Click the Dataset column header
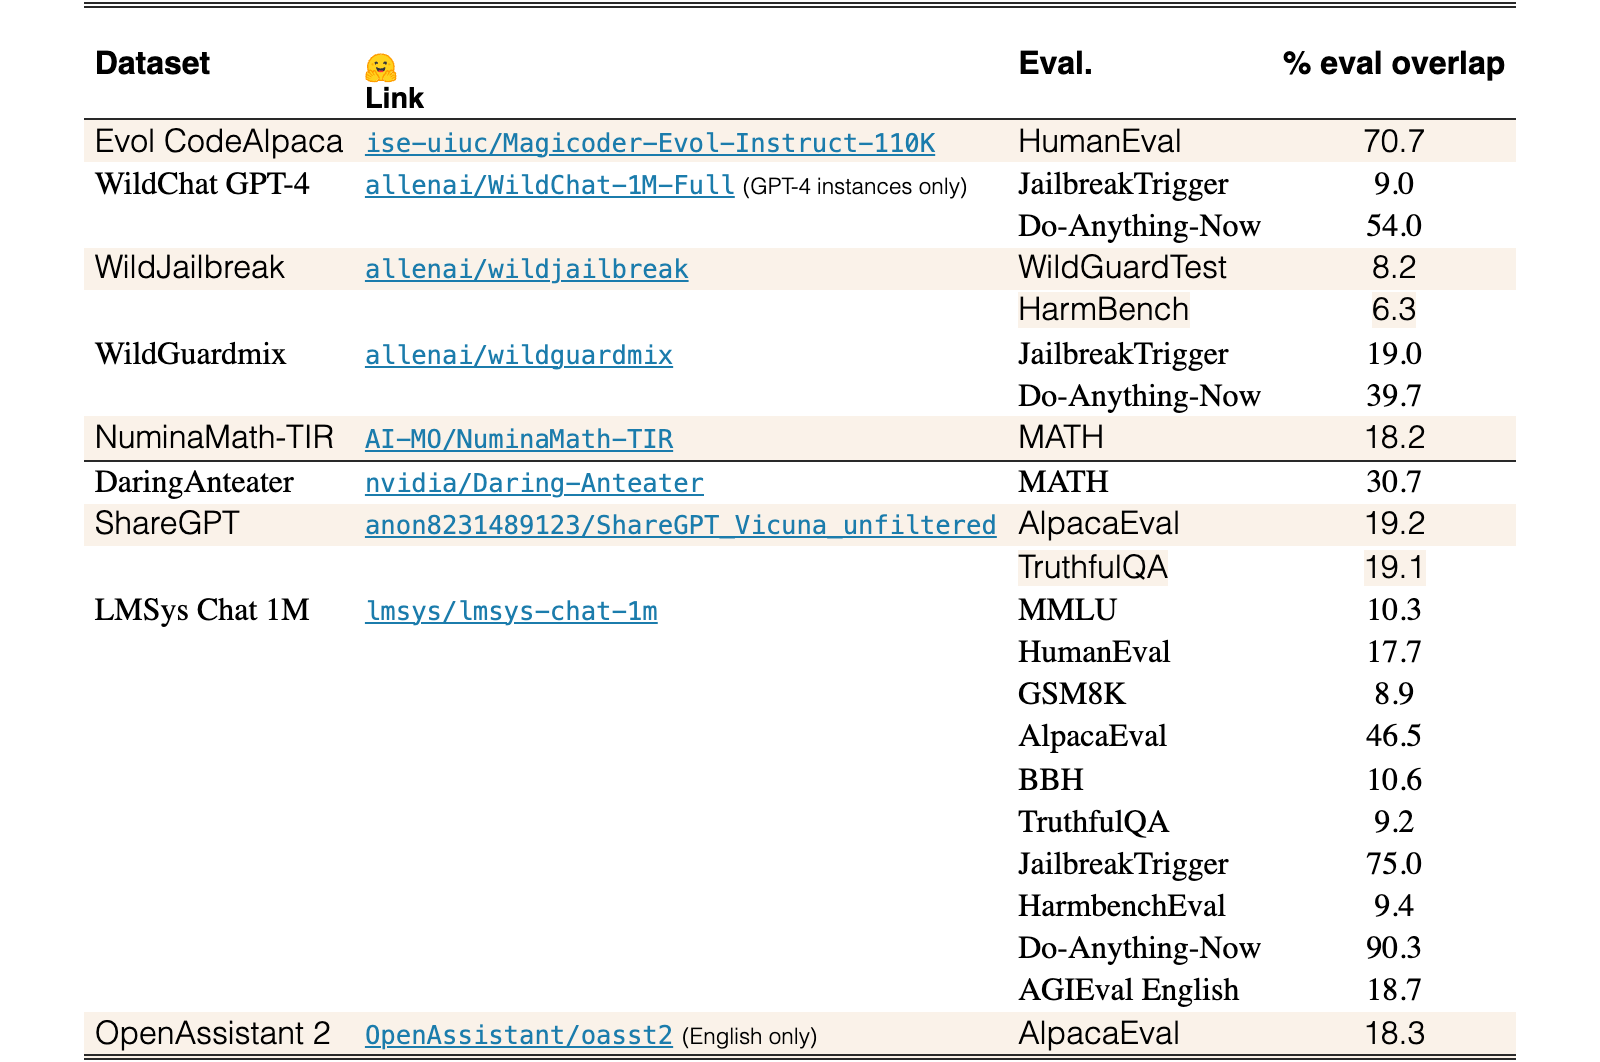The width and height of the screenshot is (1600, 1062). (153, 63)
